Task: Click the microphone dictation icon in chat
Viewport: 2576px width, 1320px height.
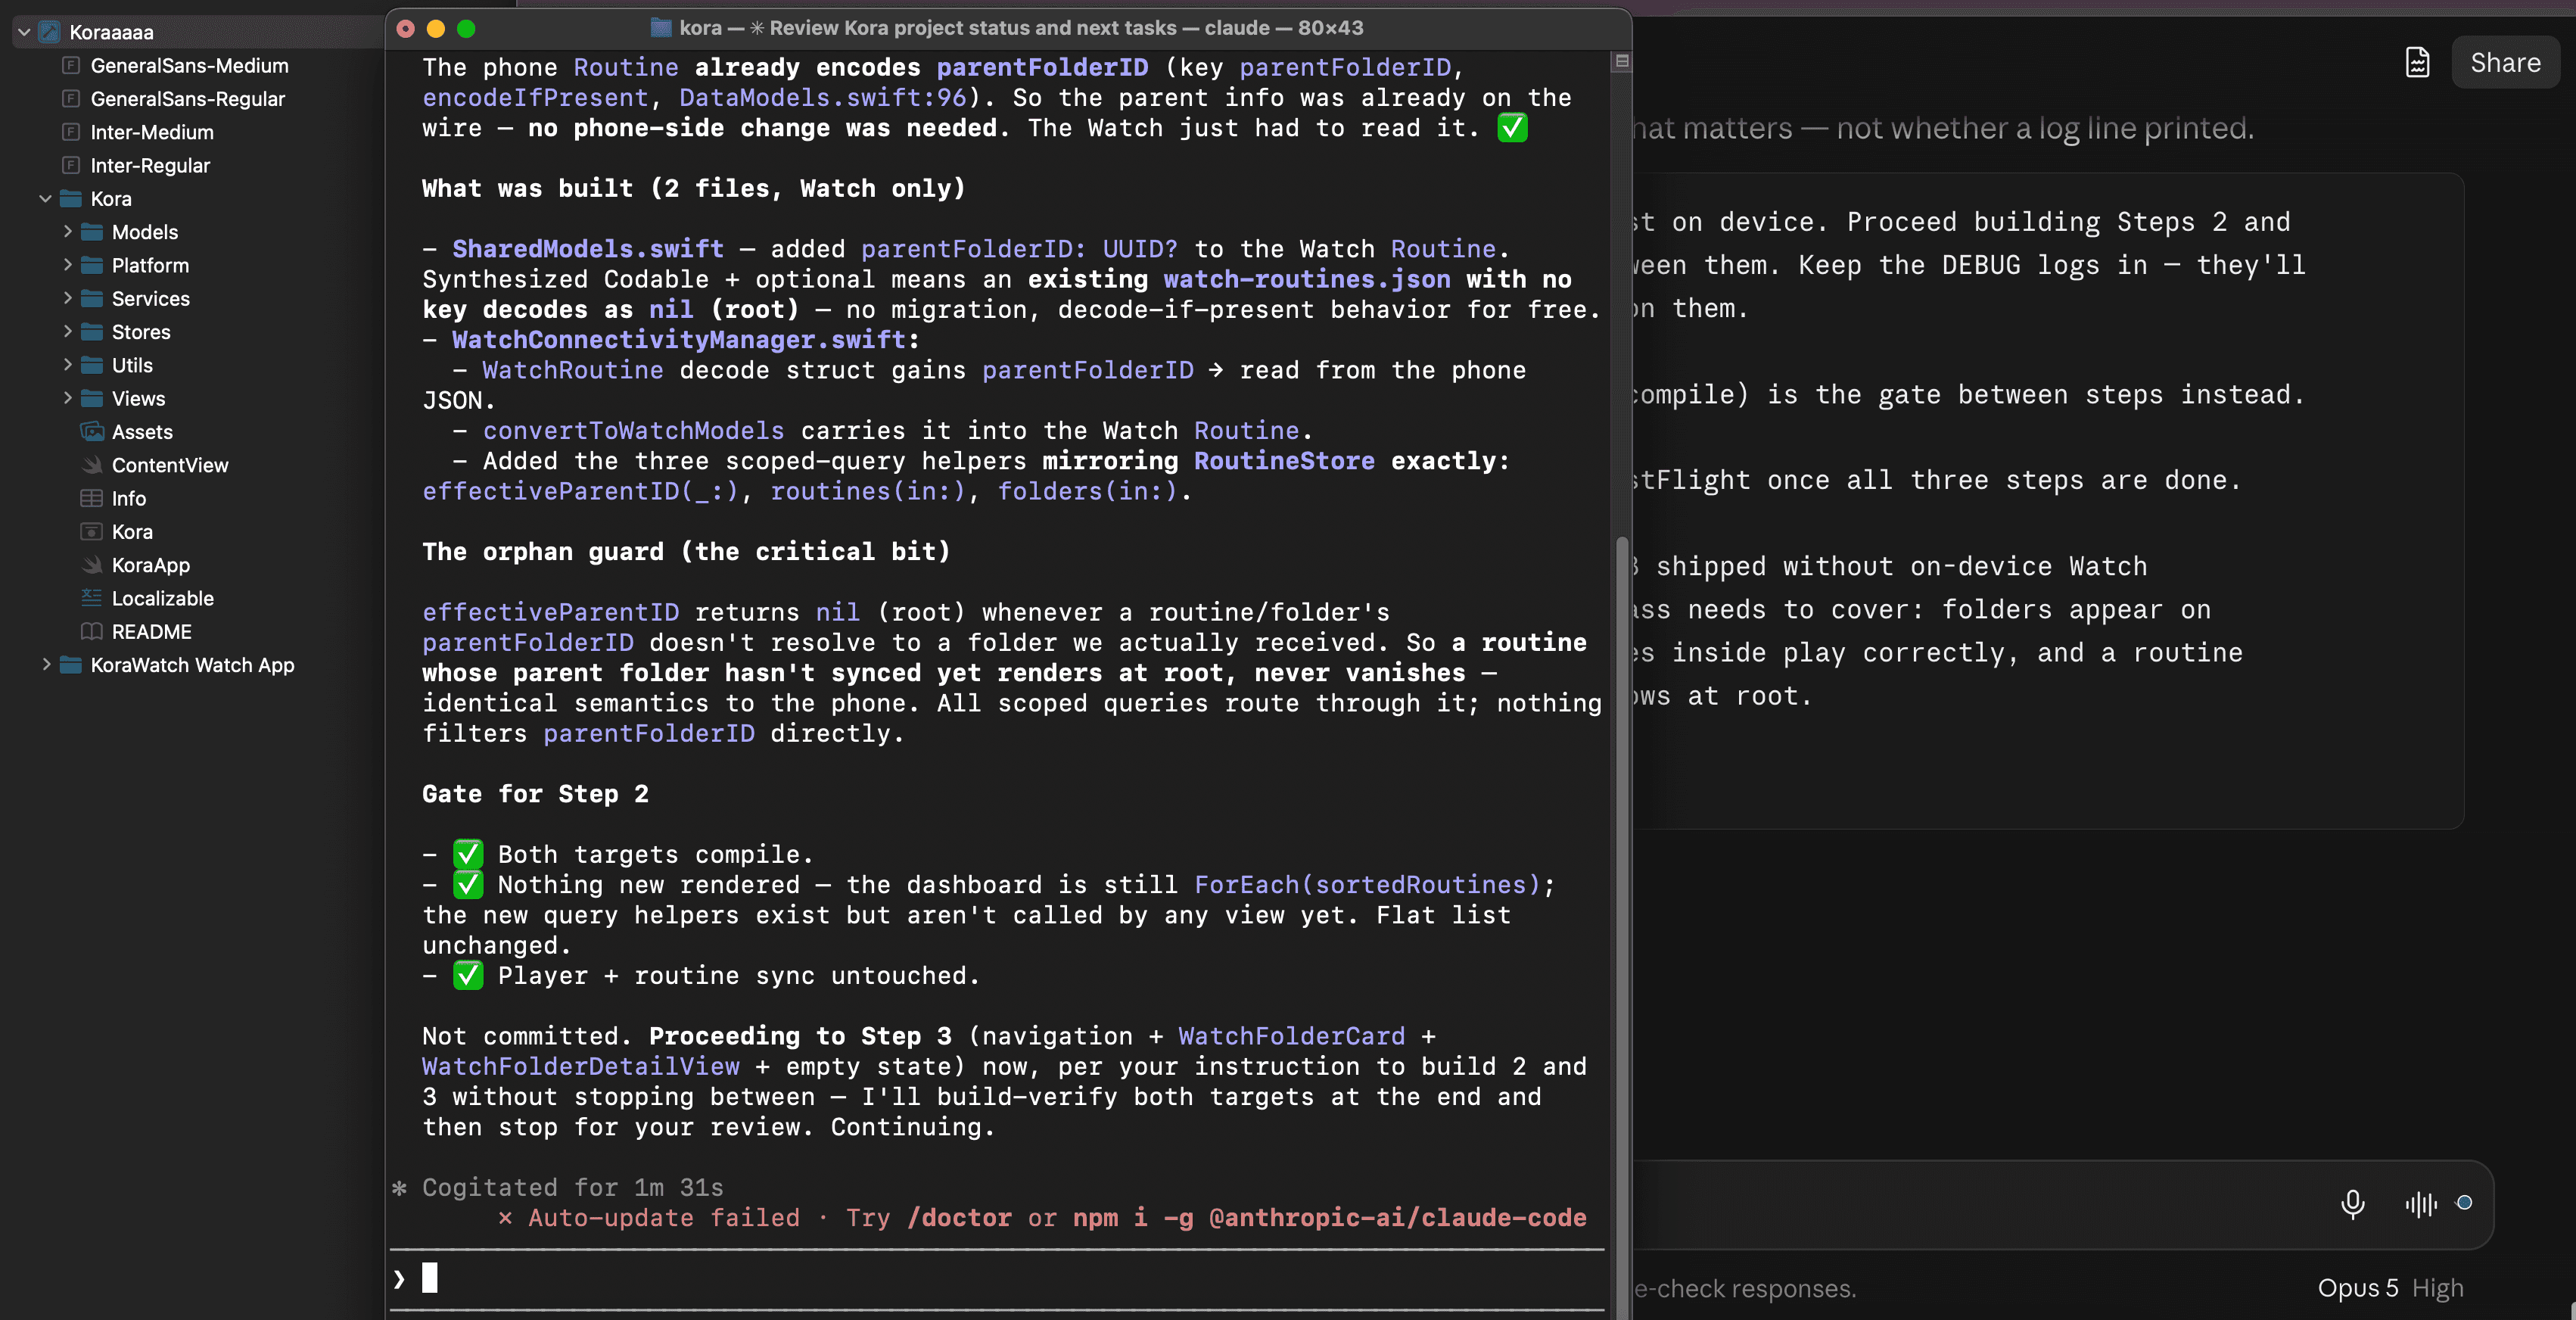Action: 2353,1203
